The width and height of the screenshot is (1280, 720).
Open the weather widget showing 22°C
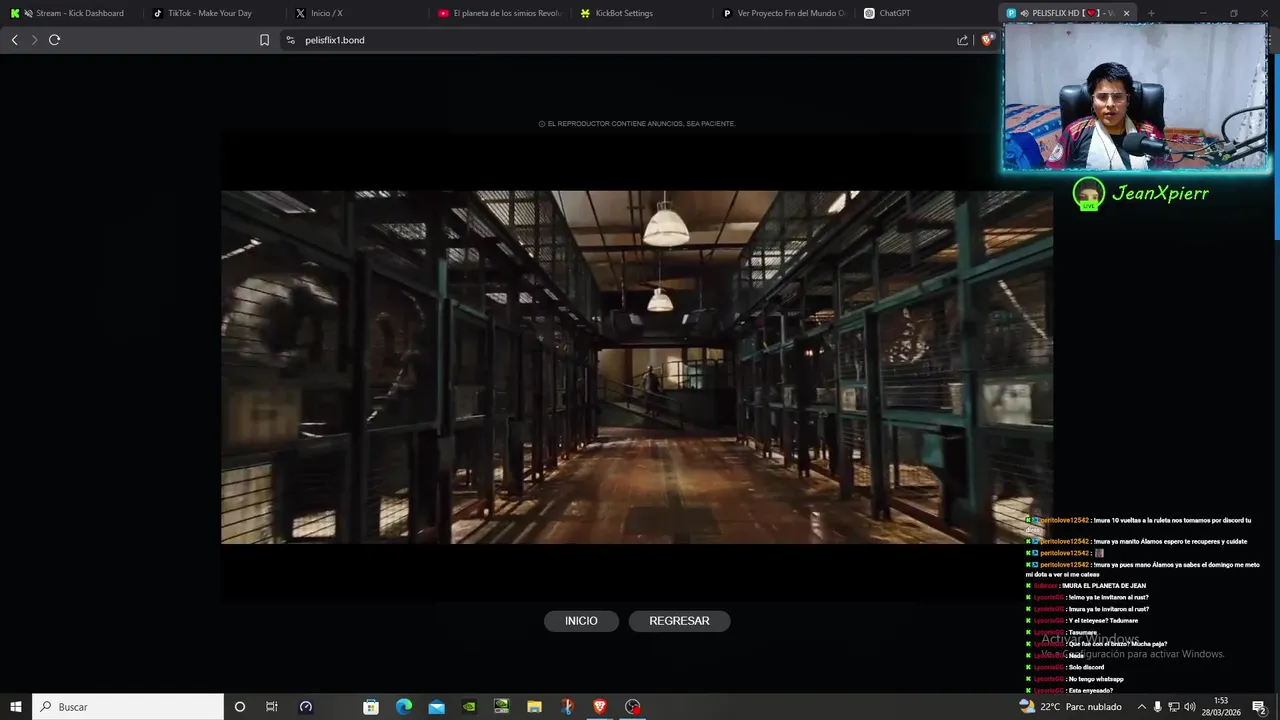click(x=1070, y=707)
